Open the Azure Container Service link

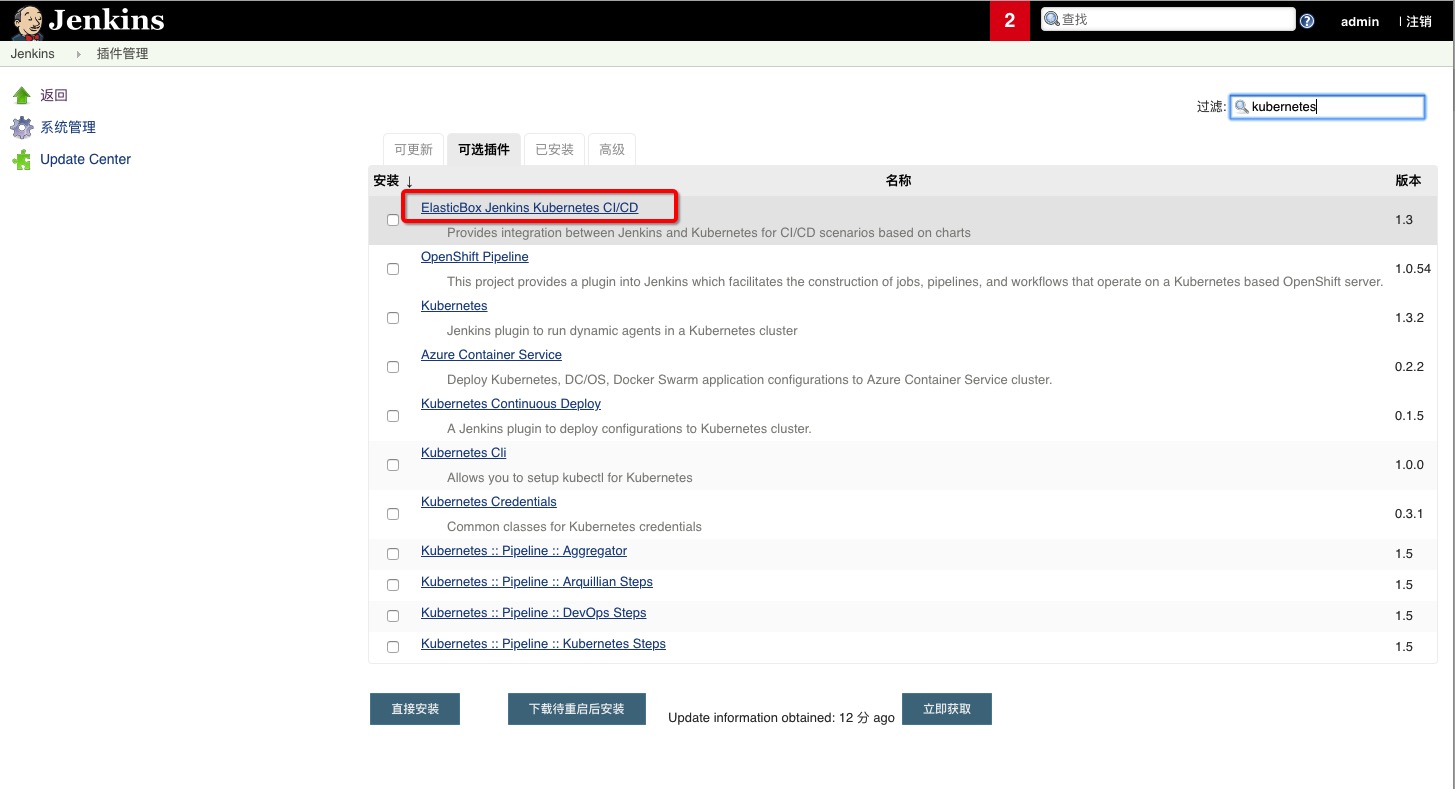pos(491,355)
